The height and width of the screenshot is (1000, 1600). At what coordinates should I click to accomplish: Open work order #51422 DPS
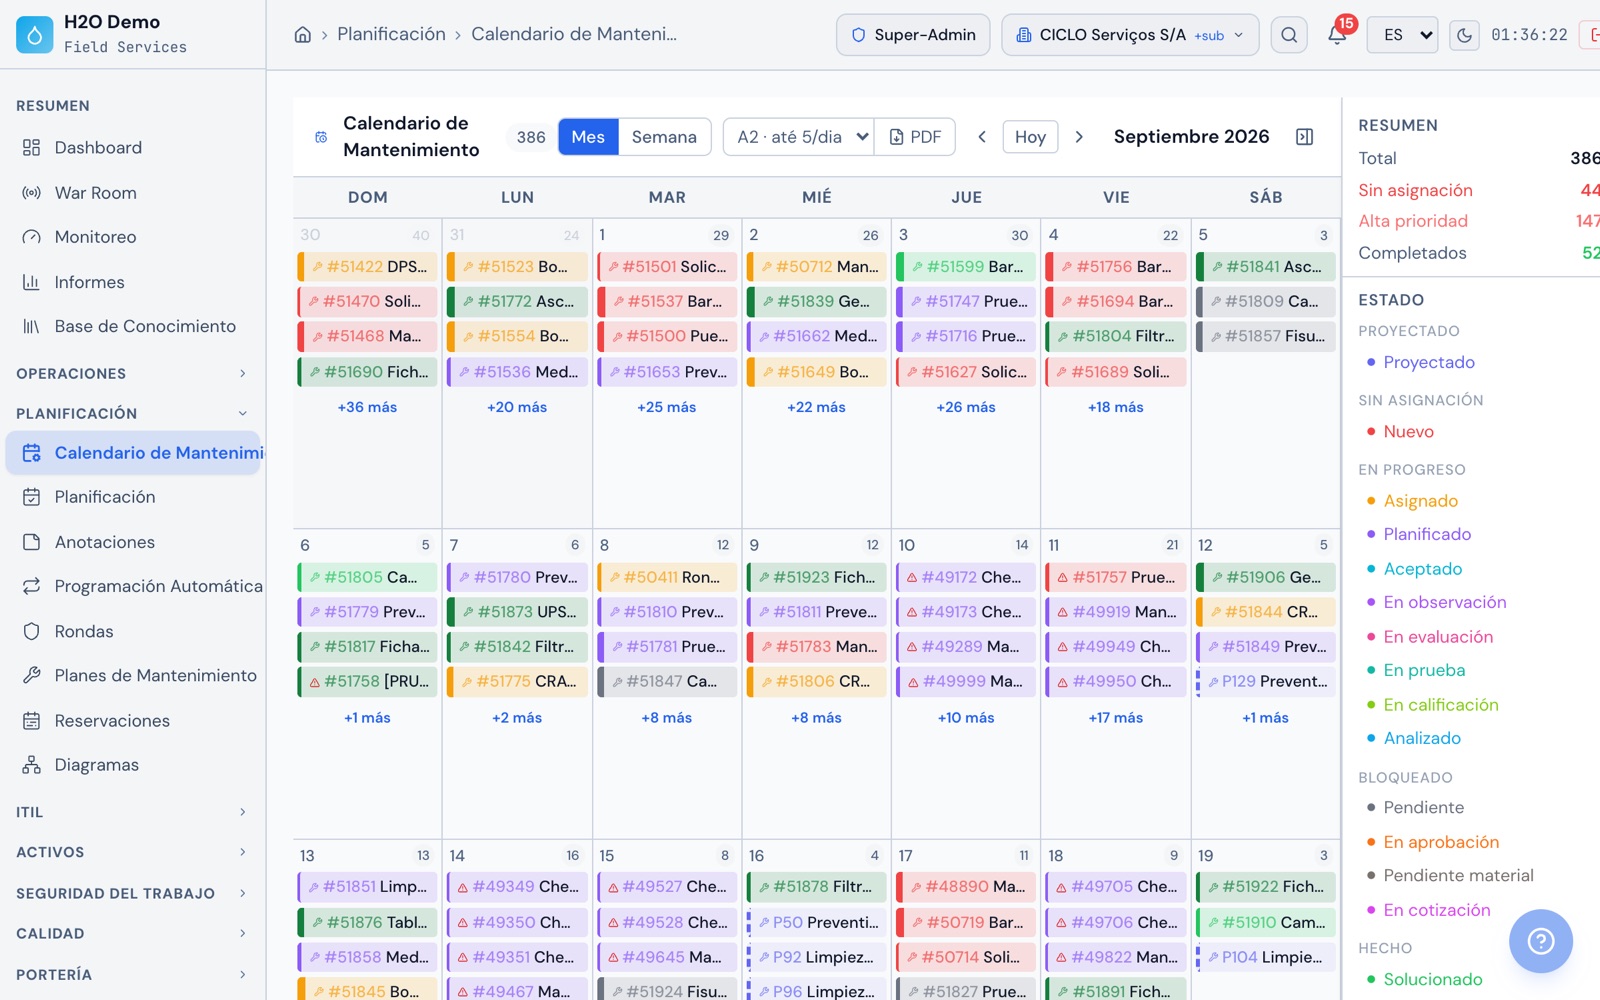tap(367, 267)
